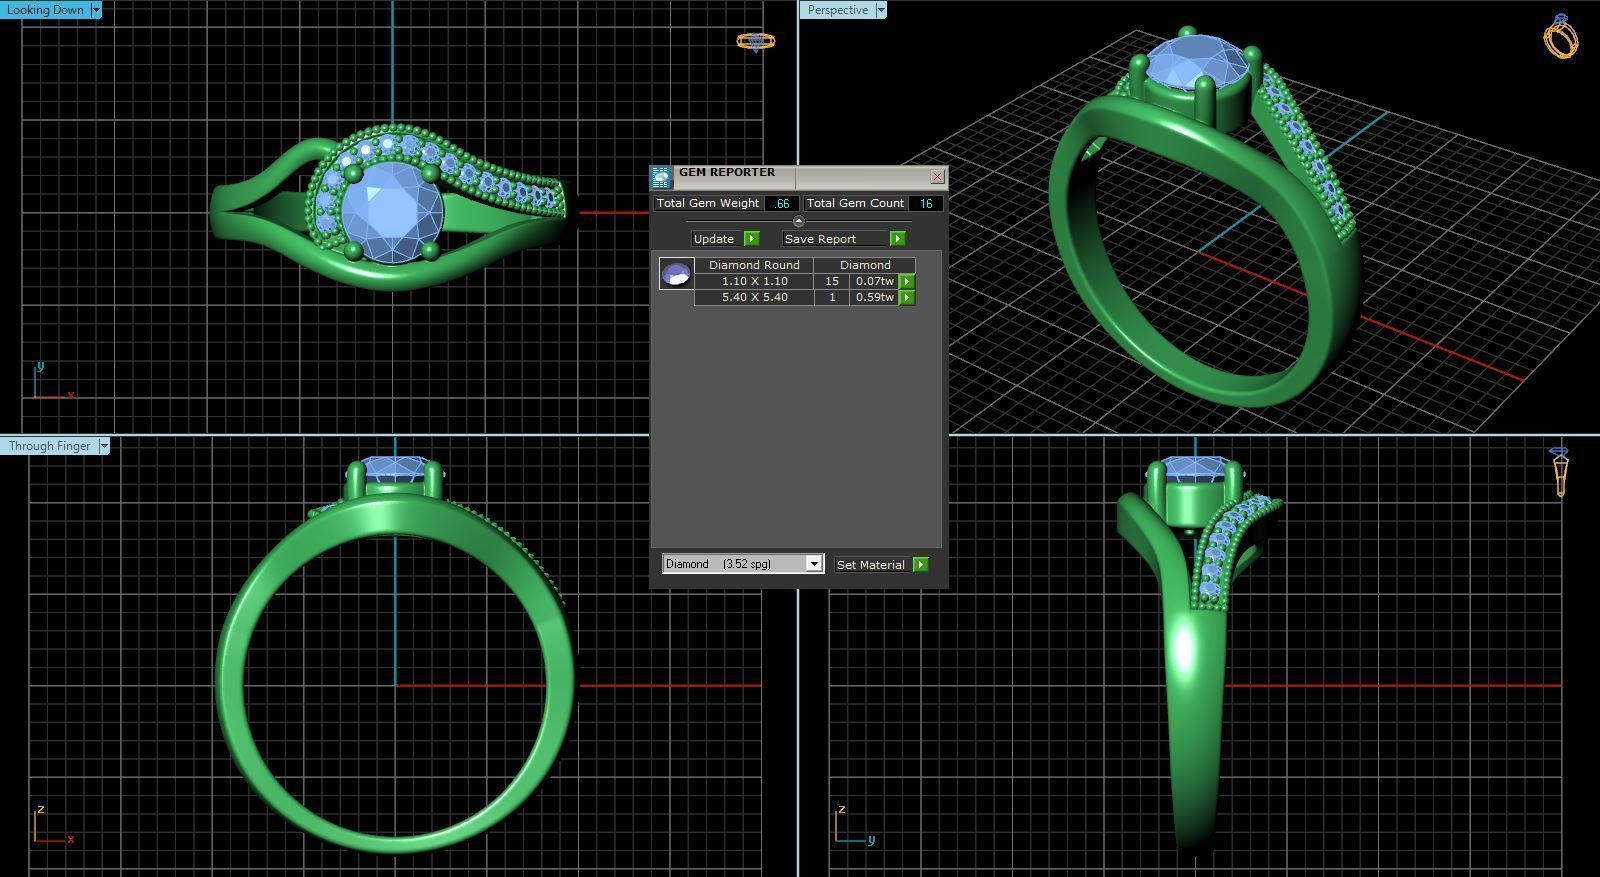The height and width of the screenshot is (877, 1600).
Task: Click green arrow next to Update
Action: 752,239
